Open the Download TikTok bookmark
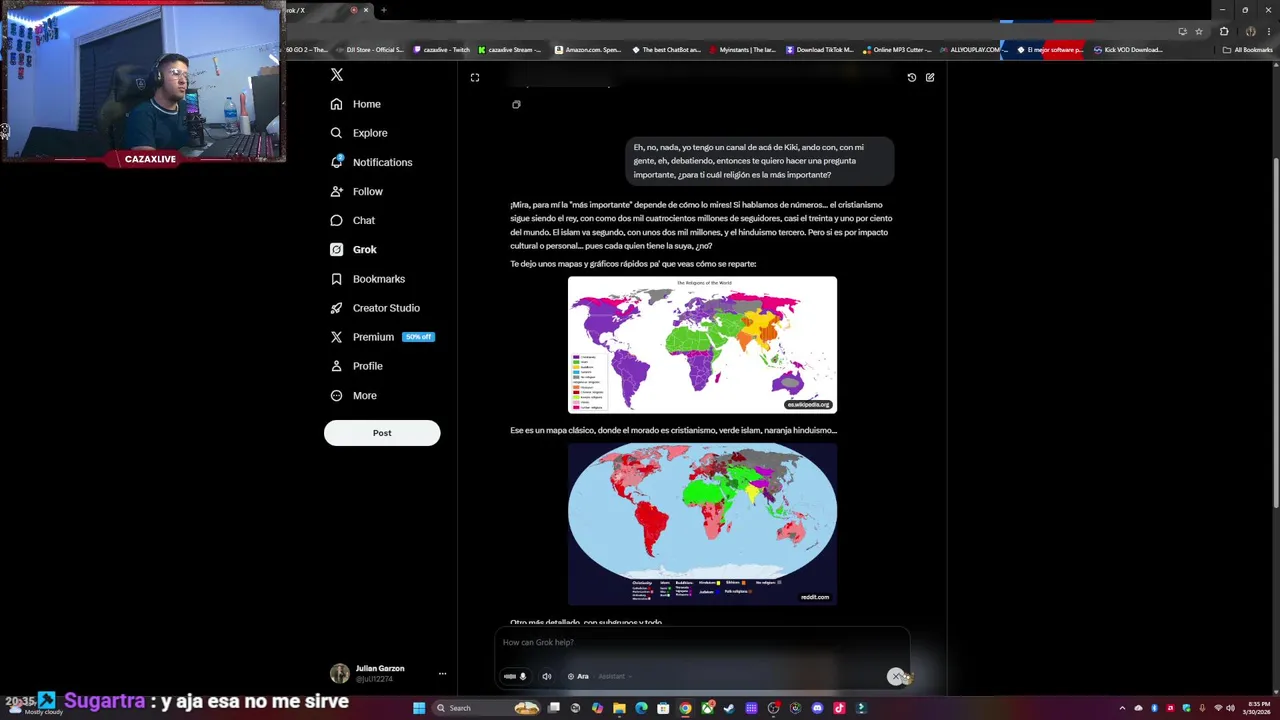The width and height of the screenshot is (1280, 720). point(820,50)
